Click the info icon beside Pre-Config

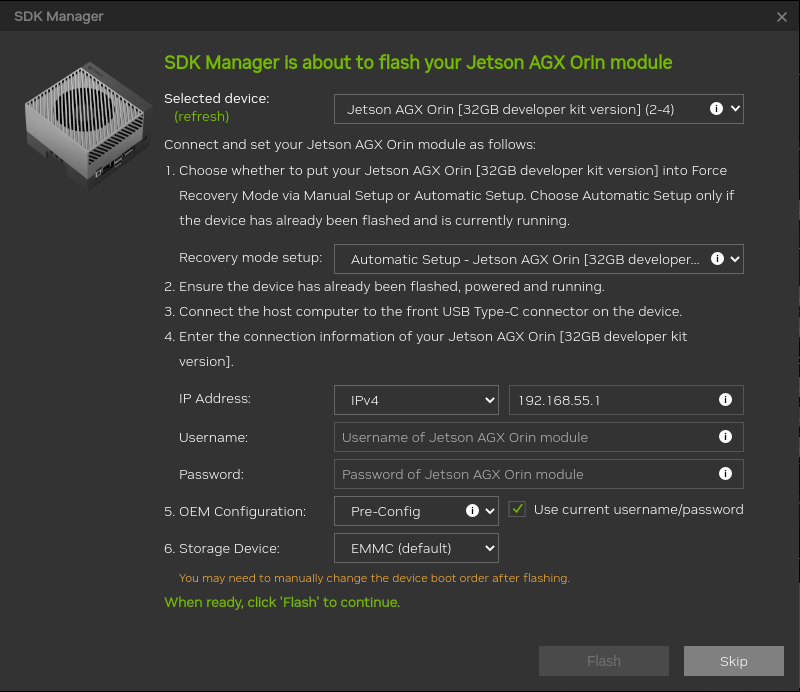[x=472, y=511]
